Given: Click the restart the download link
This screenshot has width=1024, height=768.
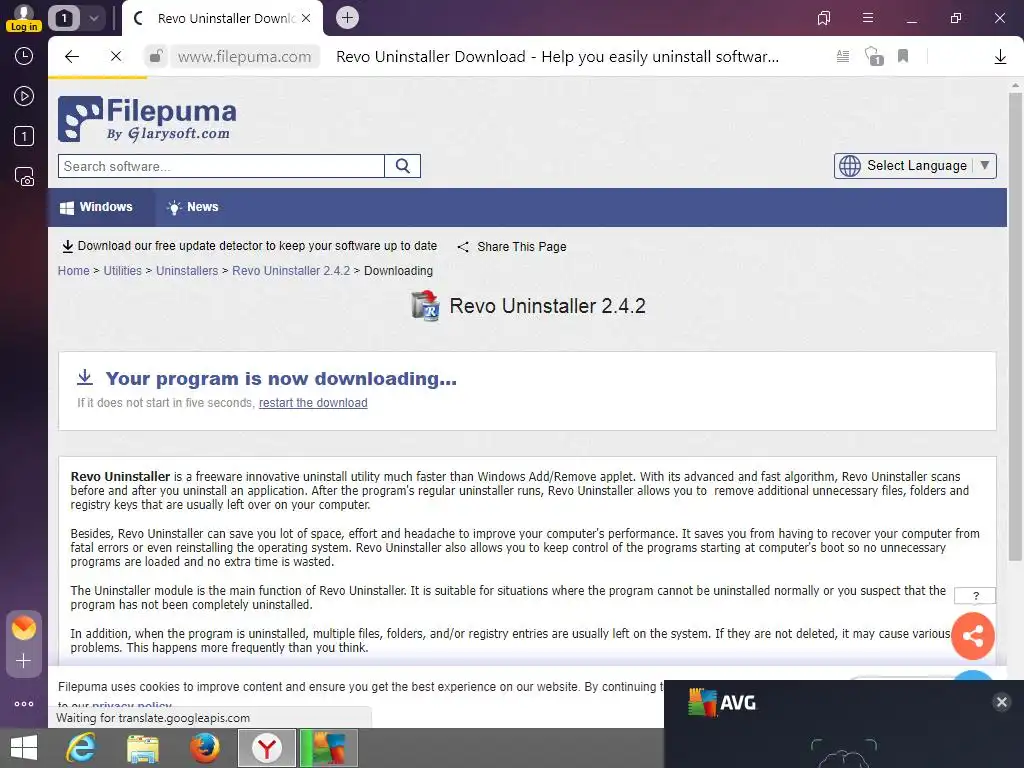Looking at the screenshot, I should tap(313, 403).
